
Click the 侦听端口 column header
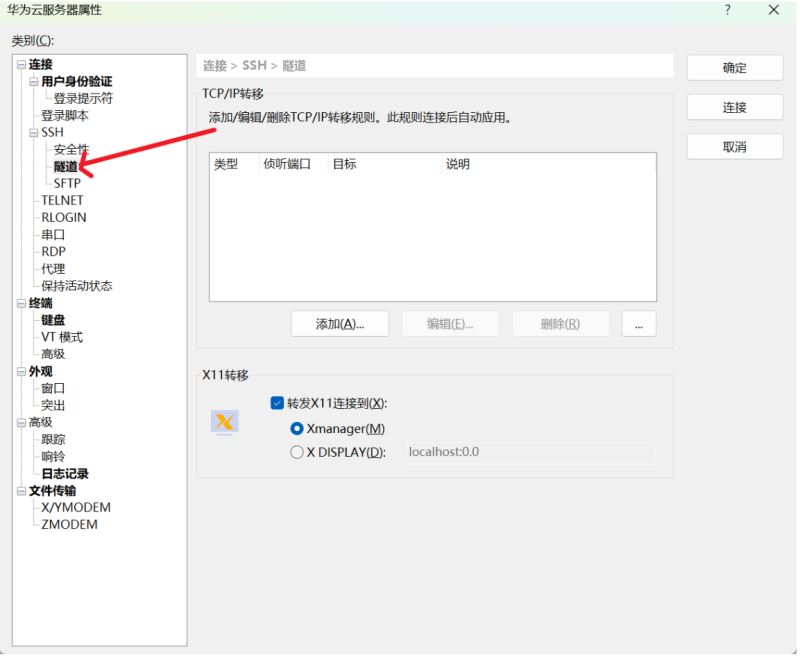287,164
